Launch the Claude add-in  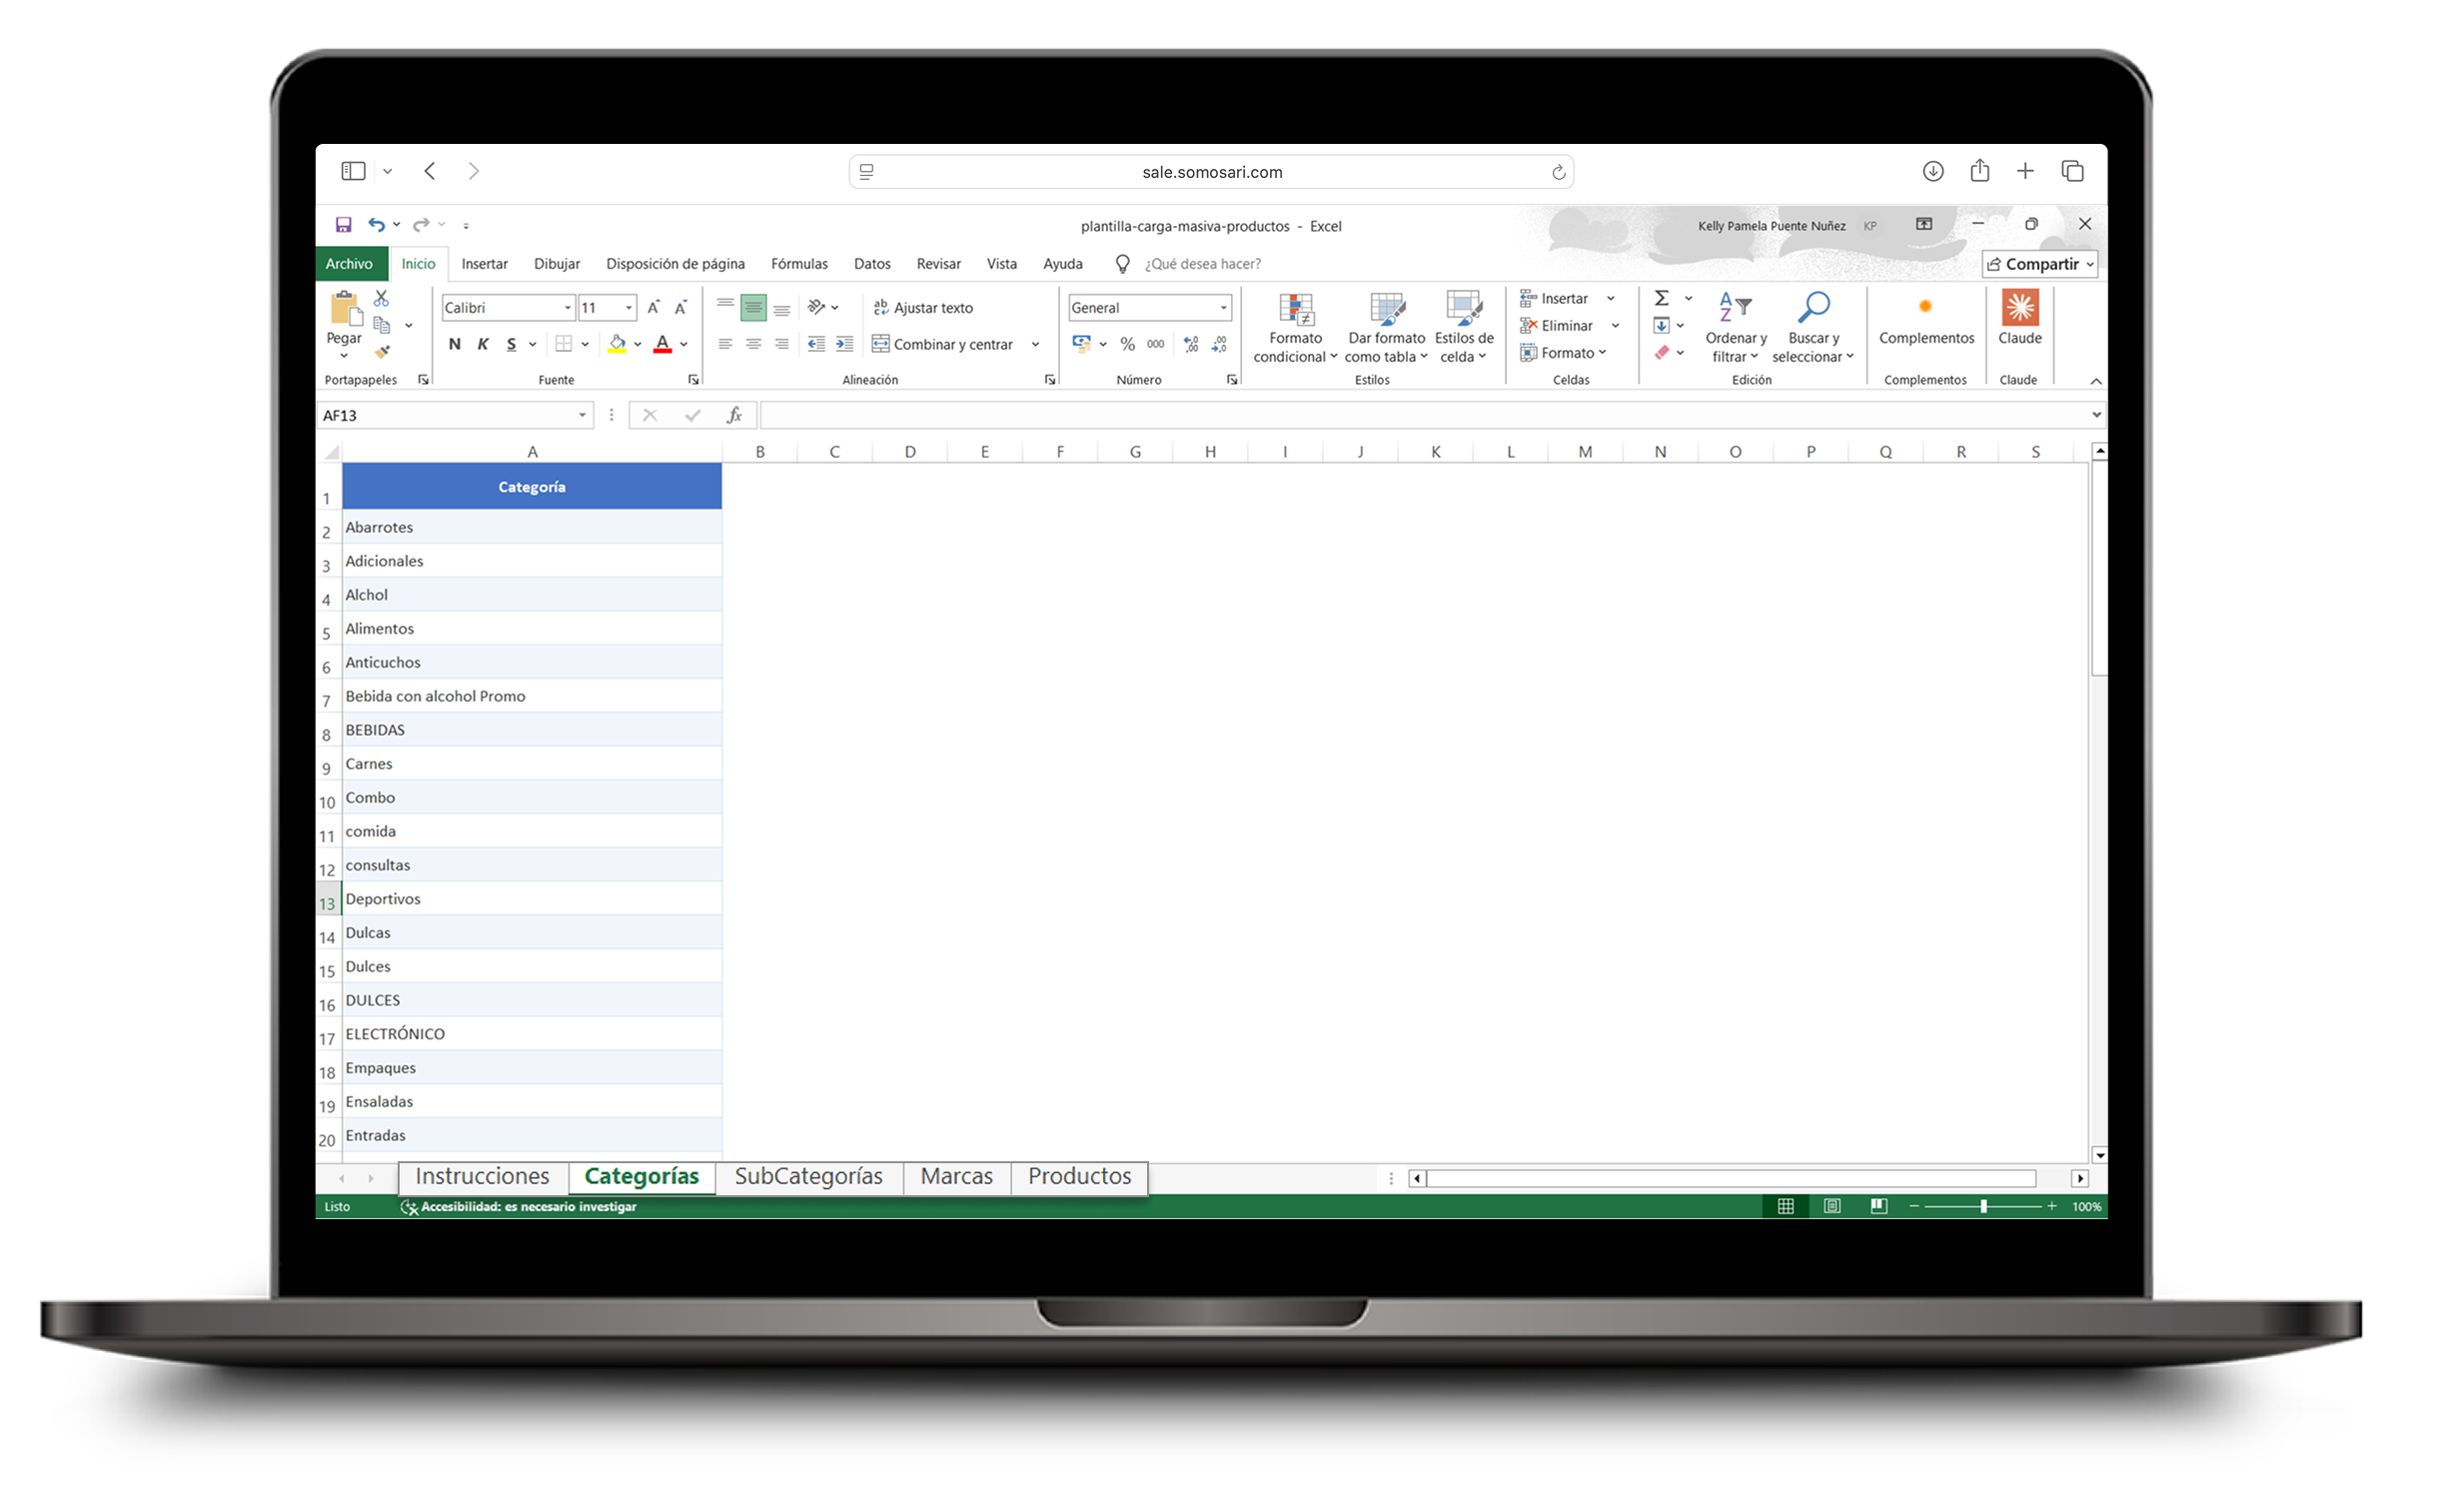tap(2021, 318)
